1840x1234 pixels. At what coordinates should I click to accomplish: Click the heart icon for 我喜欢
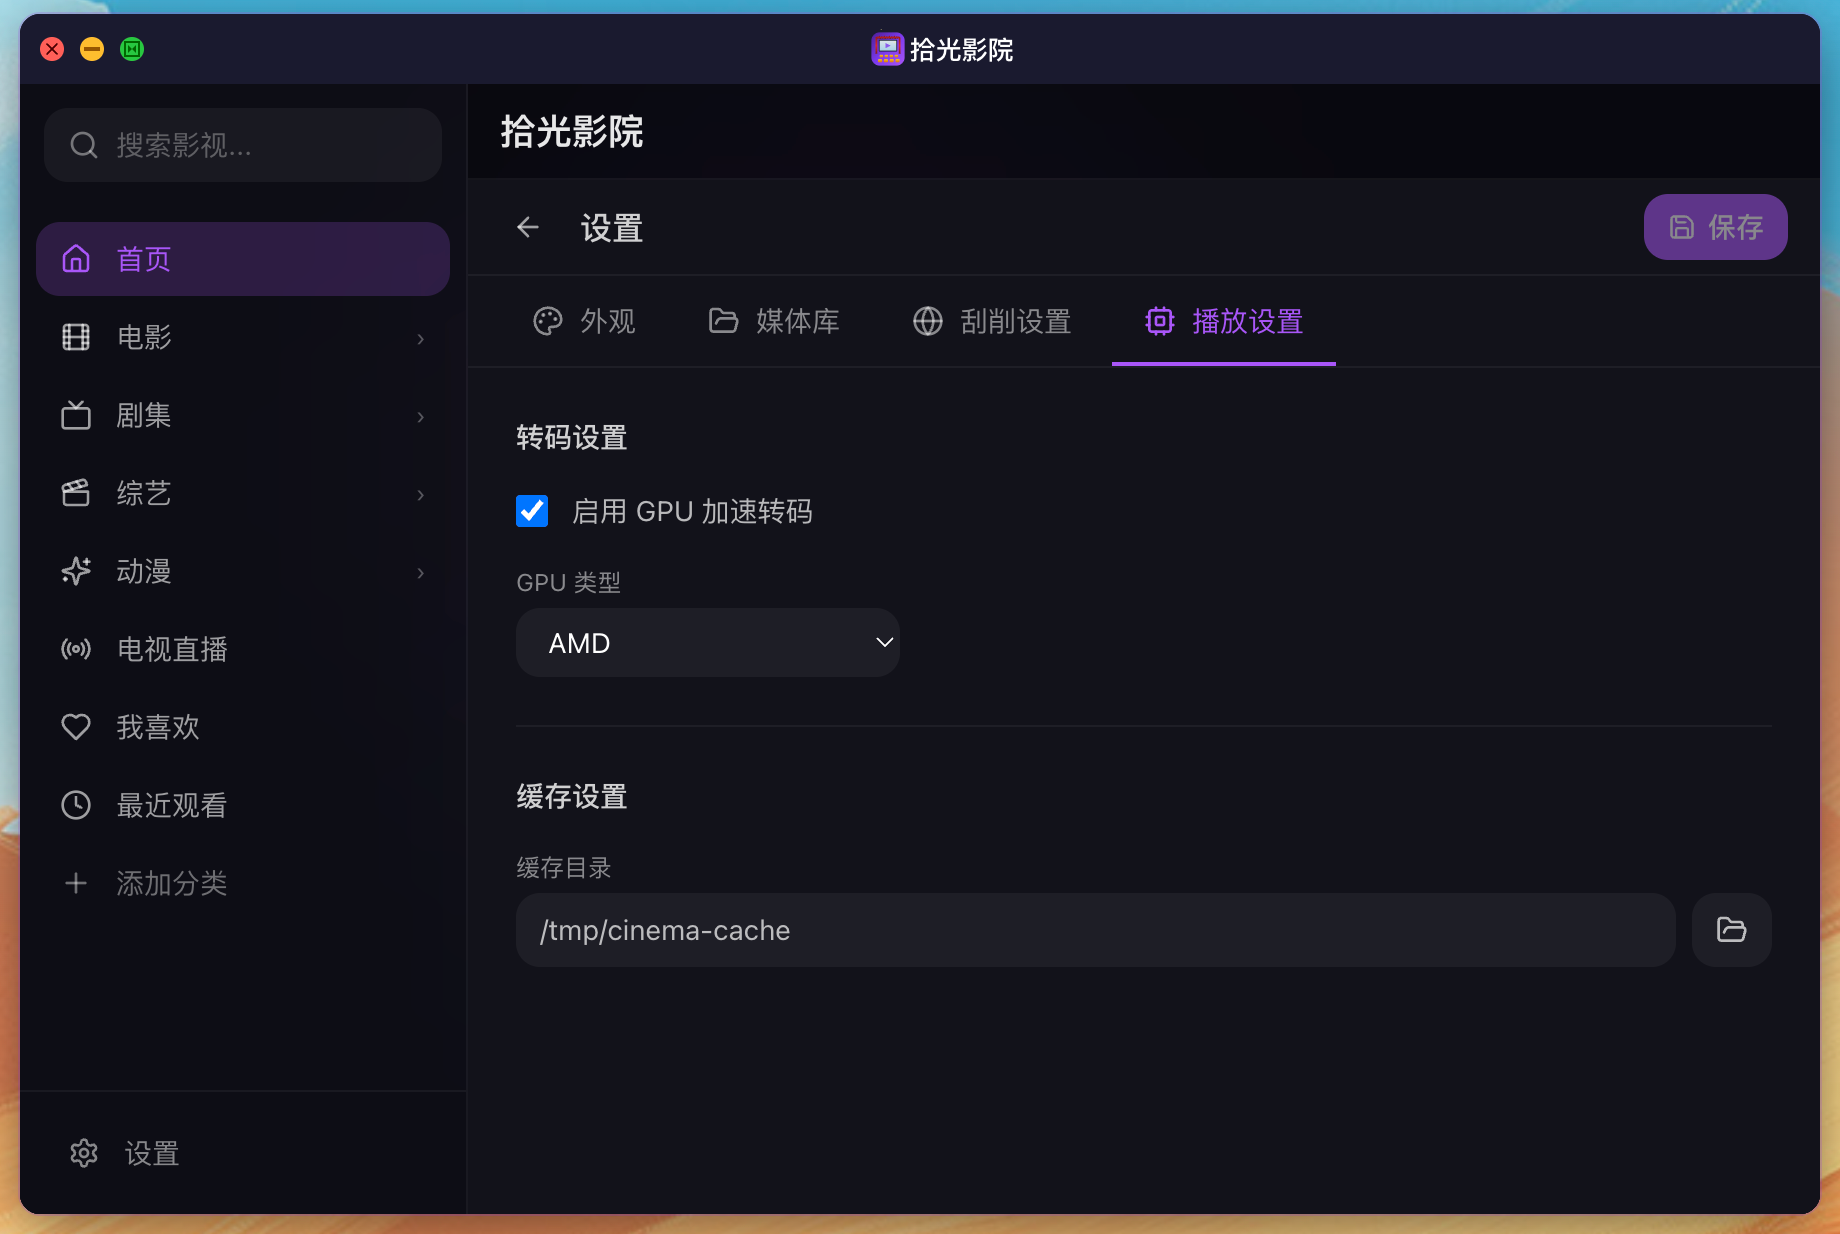pyautogui.click(x=76, y=727)
